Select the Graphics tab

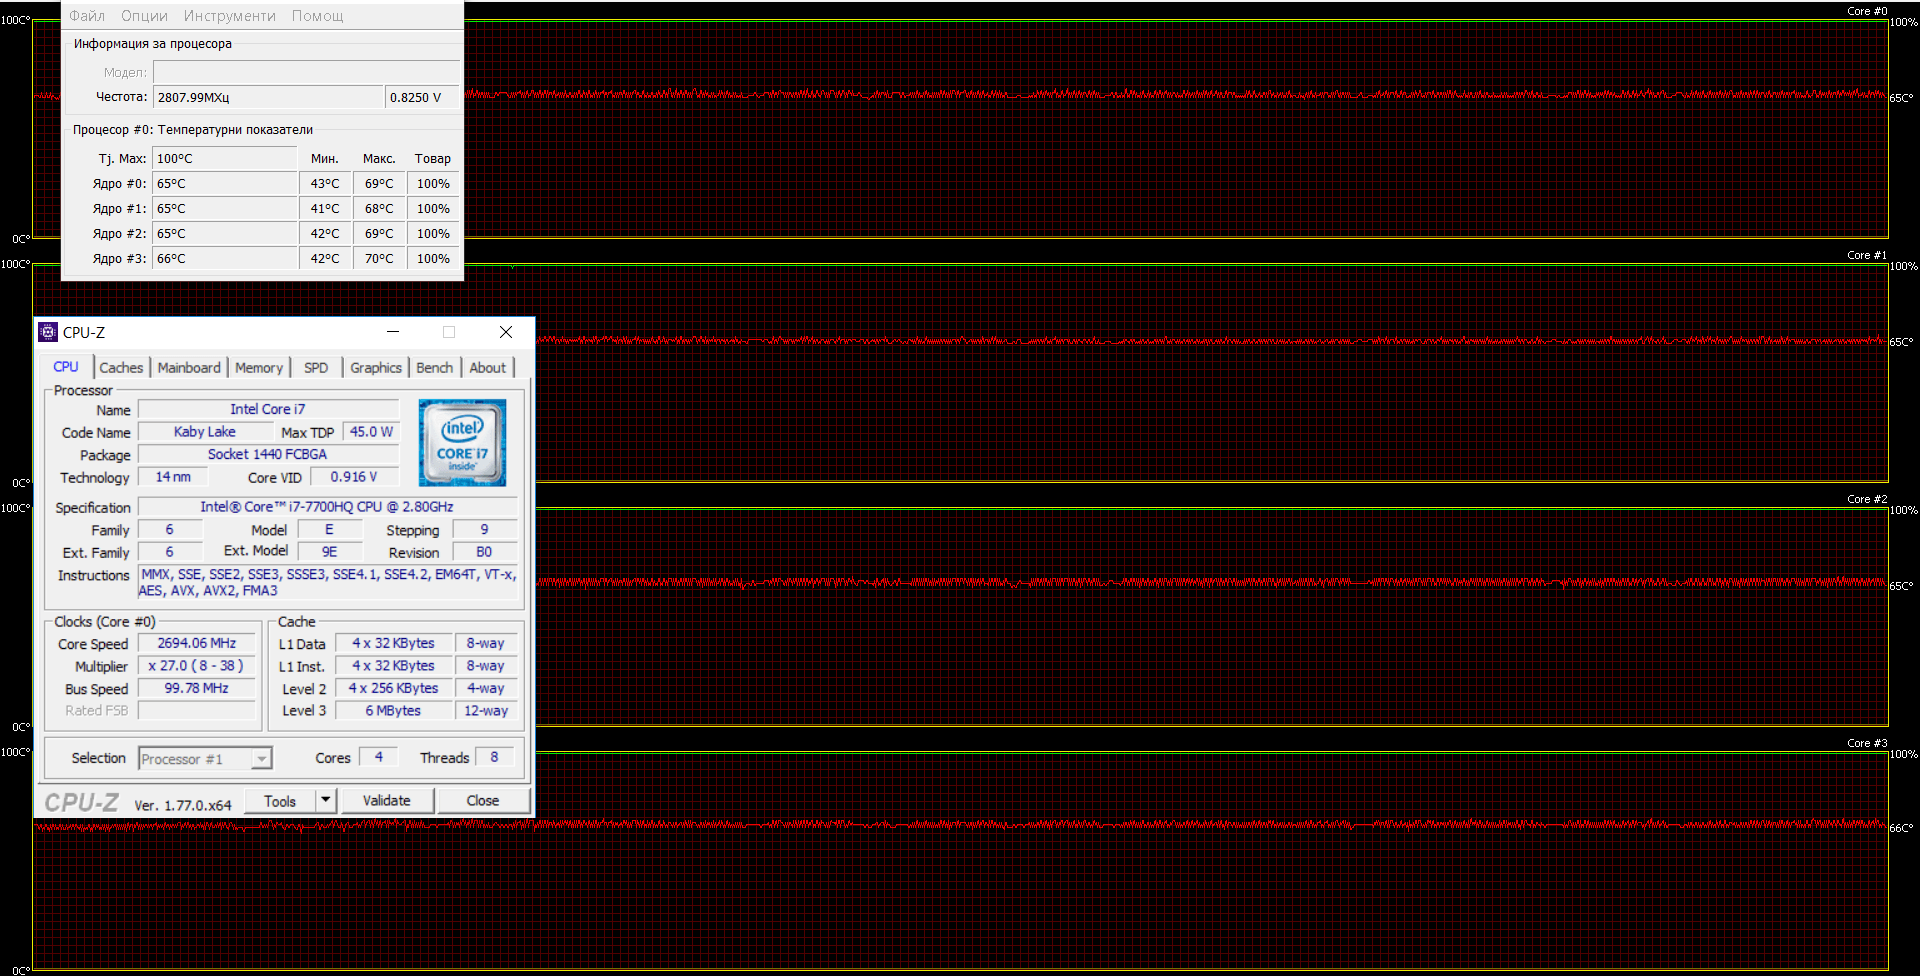pyautogui.click(x=376, y=368)
